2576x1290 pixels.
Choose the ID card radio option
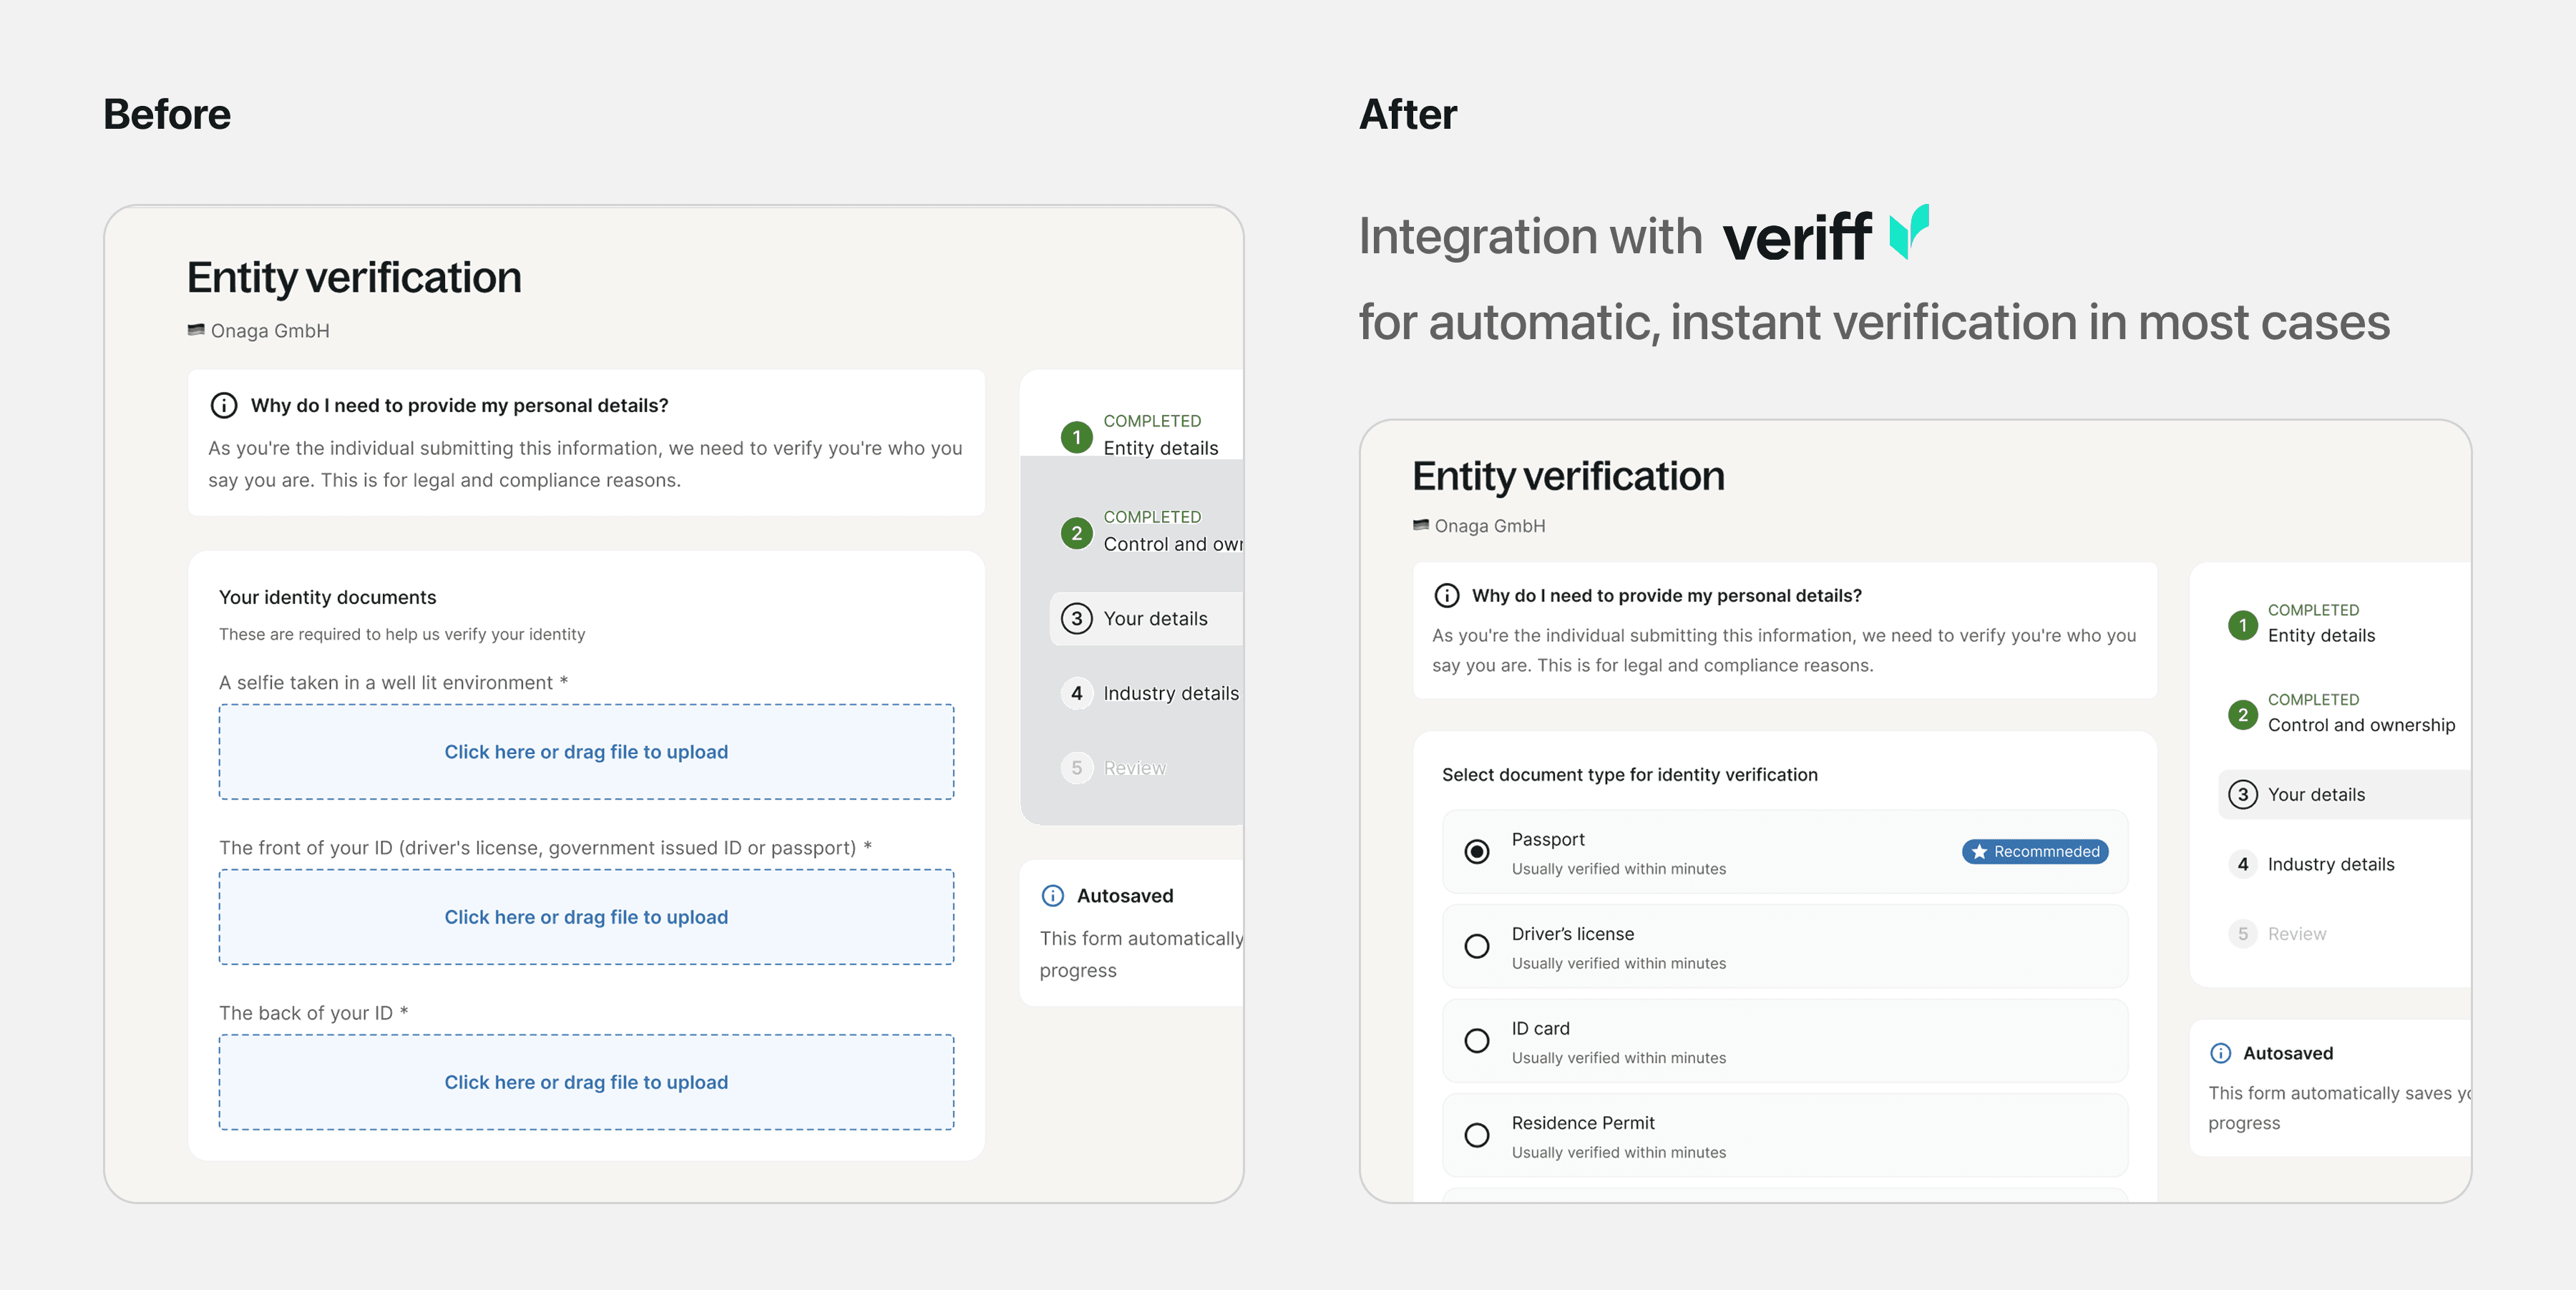pyautogui.click(x=1476, y=1041)
